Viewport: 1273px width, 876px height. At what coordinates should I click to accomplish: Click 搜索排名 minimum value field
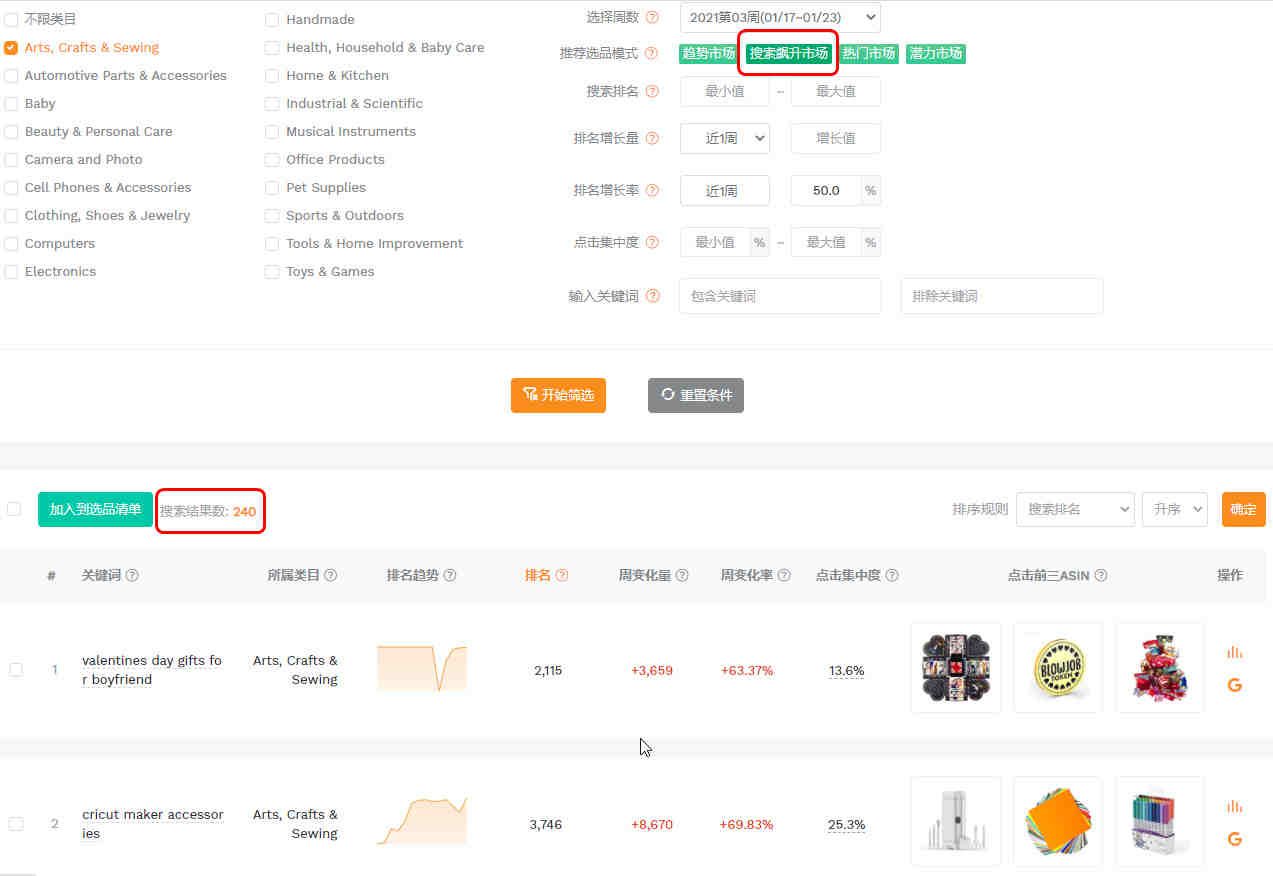725,91
